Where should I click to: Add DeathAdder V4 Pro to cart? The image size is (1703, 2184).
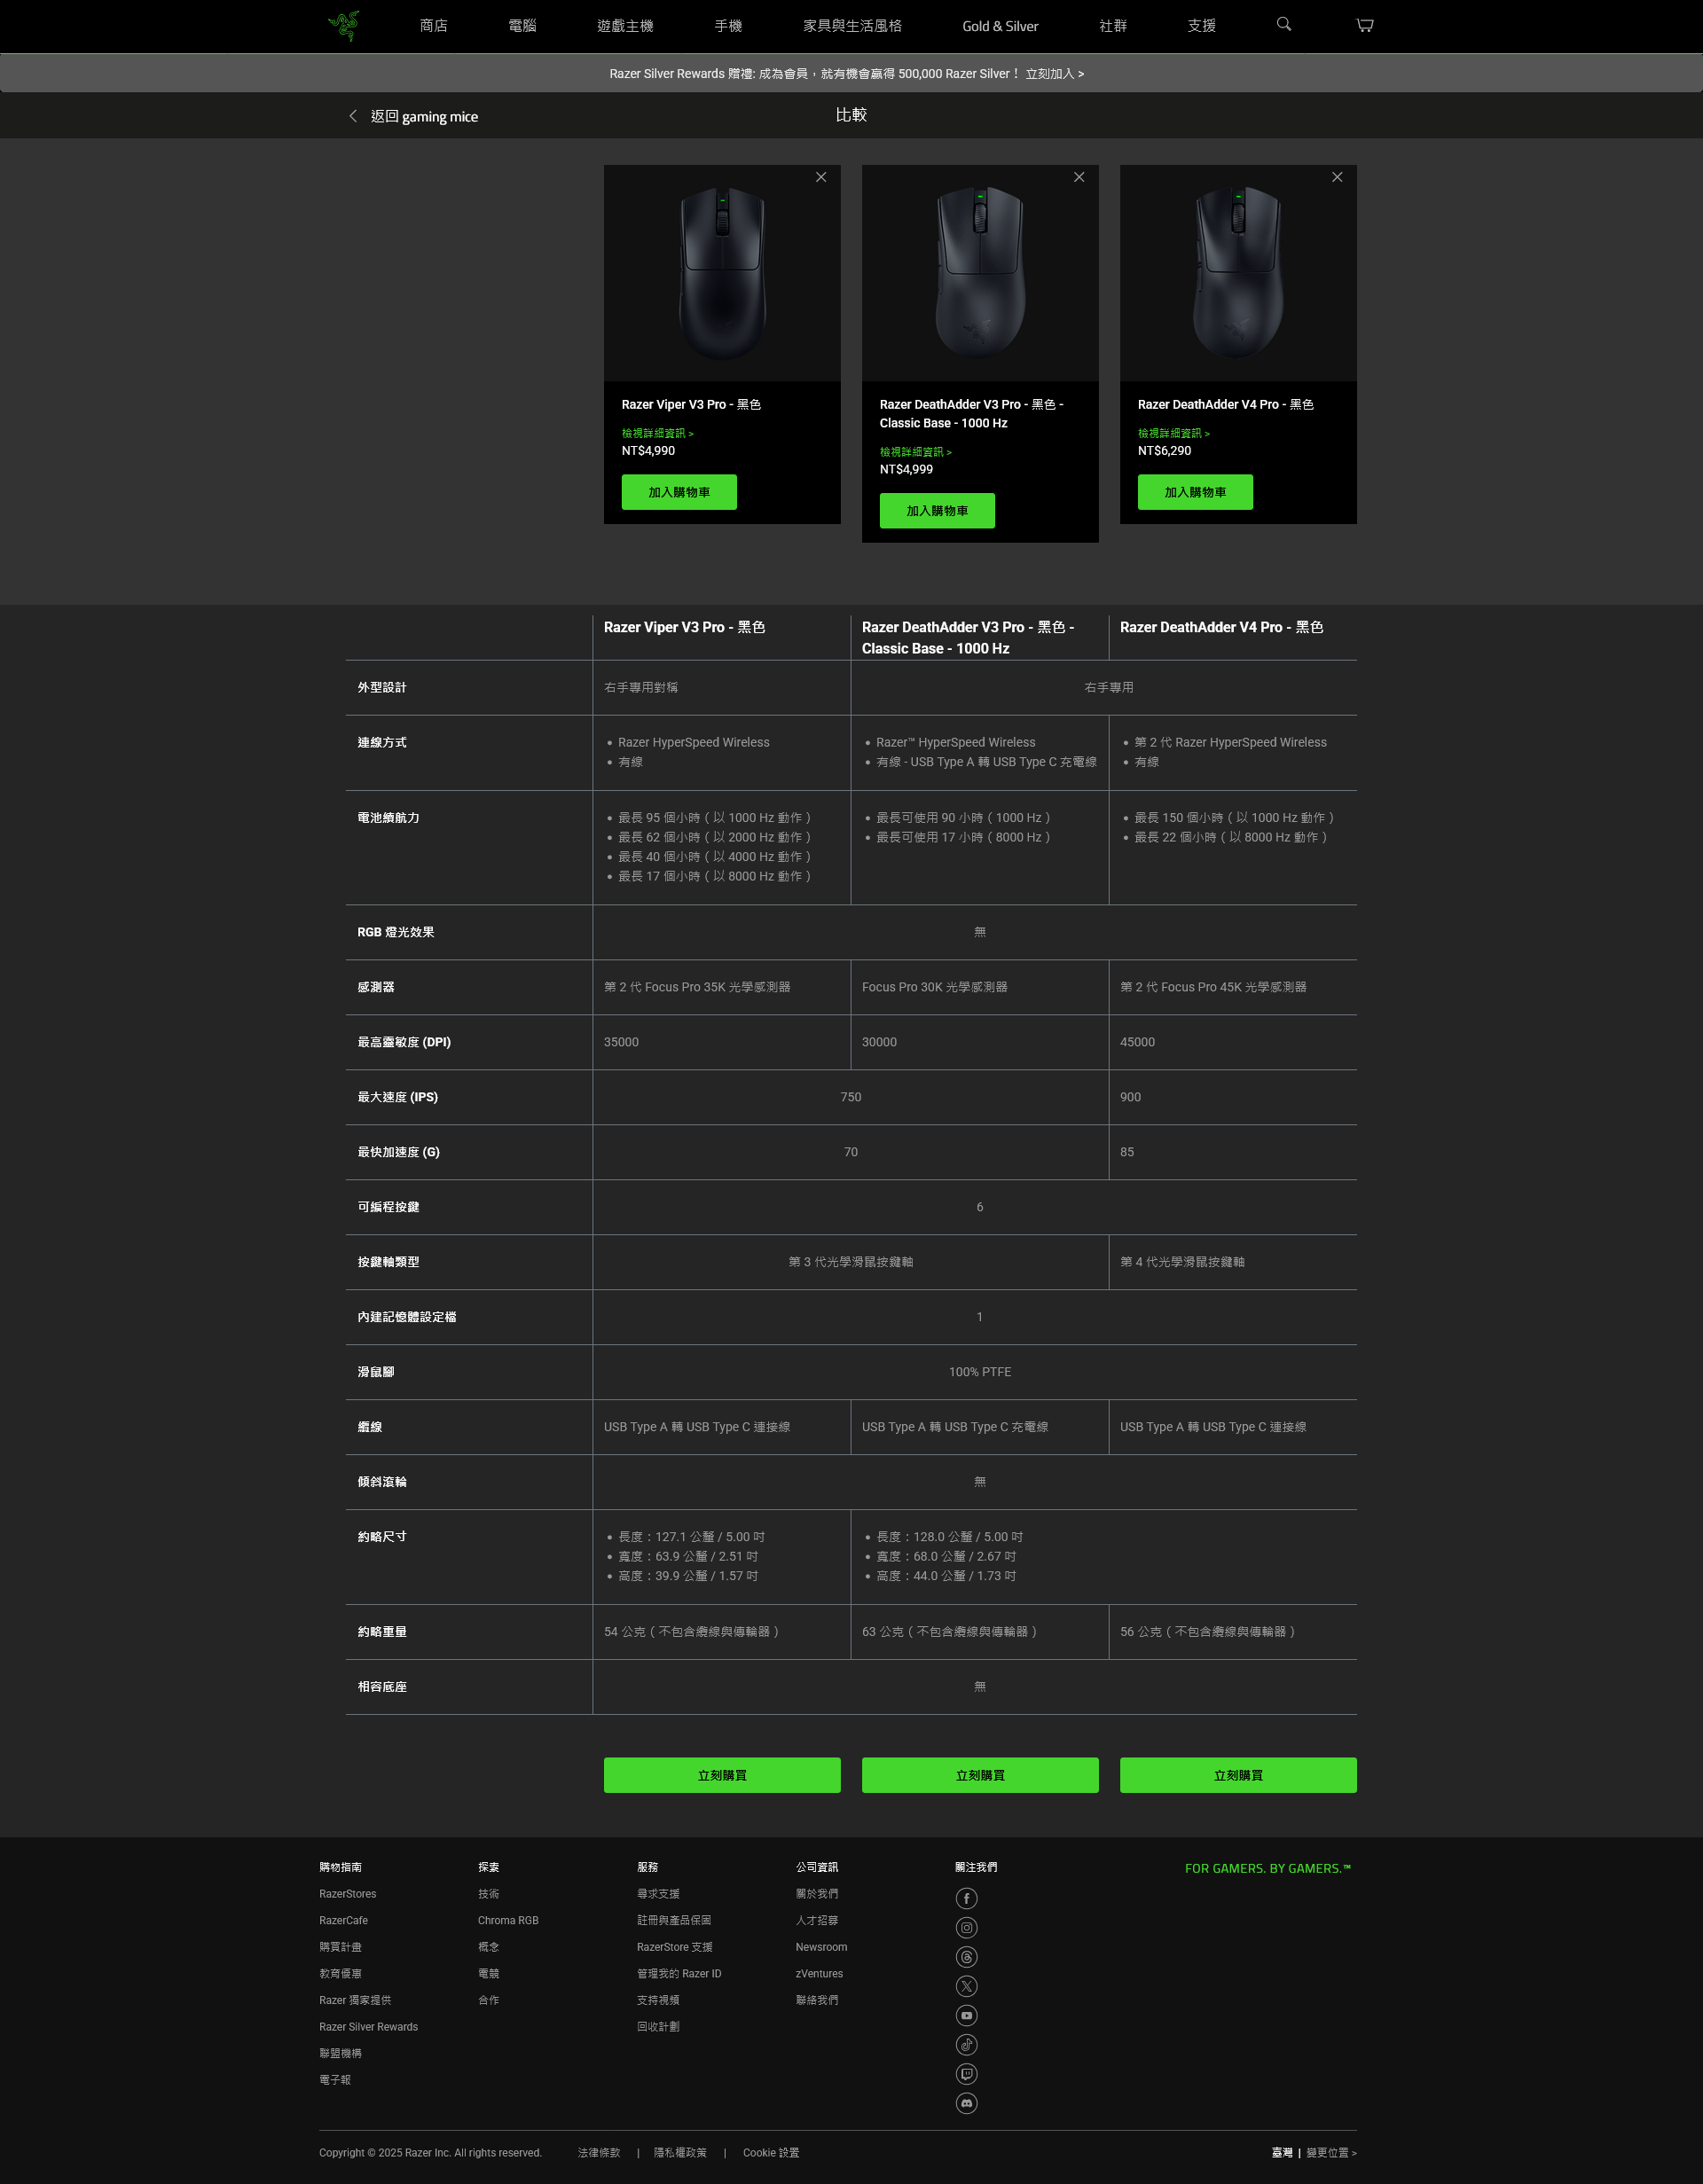coord(1195,492)
